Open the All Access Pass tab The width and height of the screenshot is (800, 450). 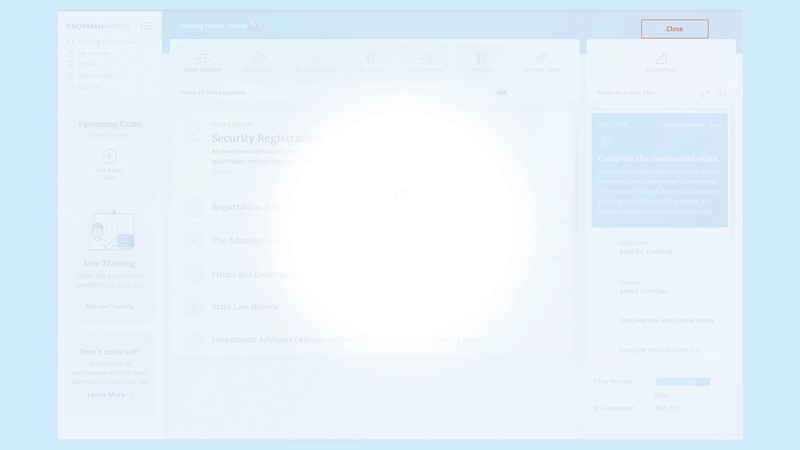[314, 63]
